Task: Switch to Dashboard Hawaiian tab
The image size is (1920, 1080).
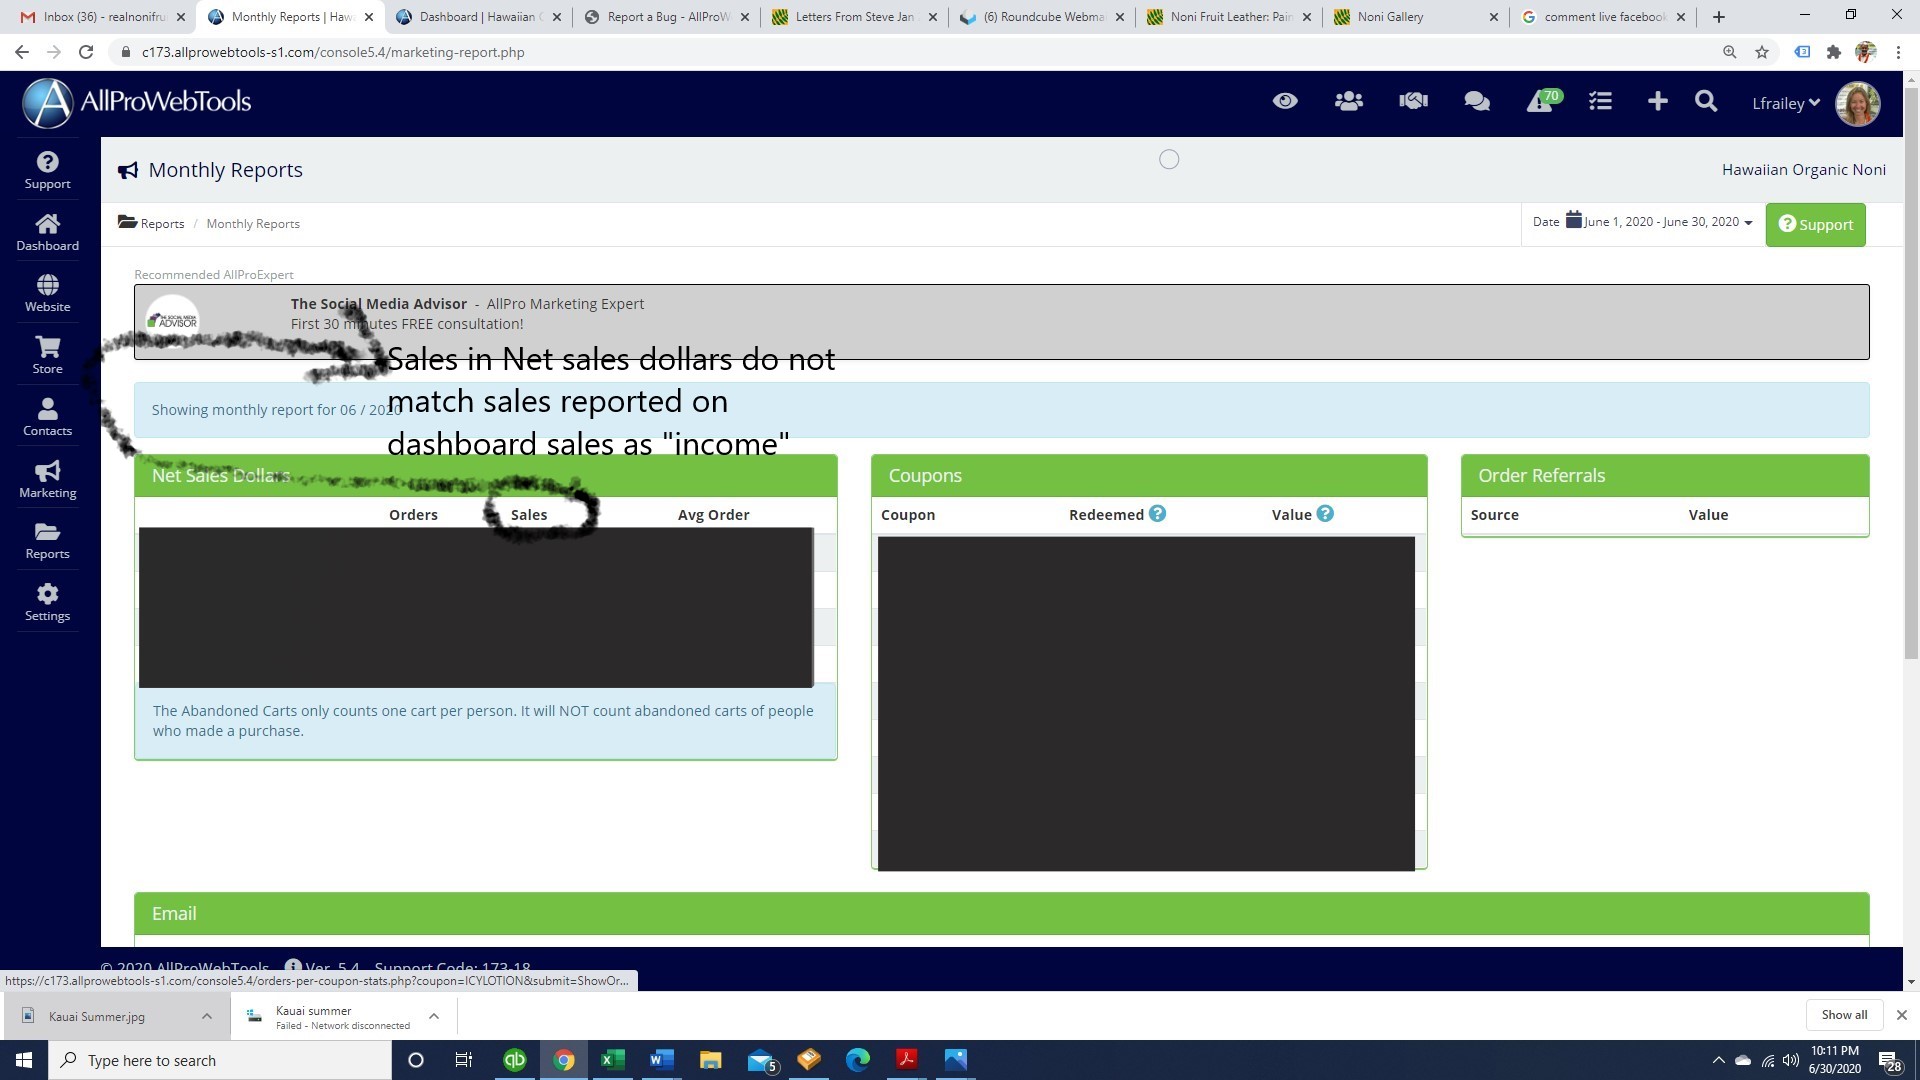Action: click(478, 17)
